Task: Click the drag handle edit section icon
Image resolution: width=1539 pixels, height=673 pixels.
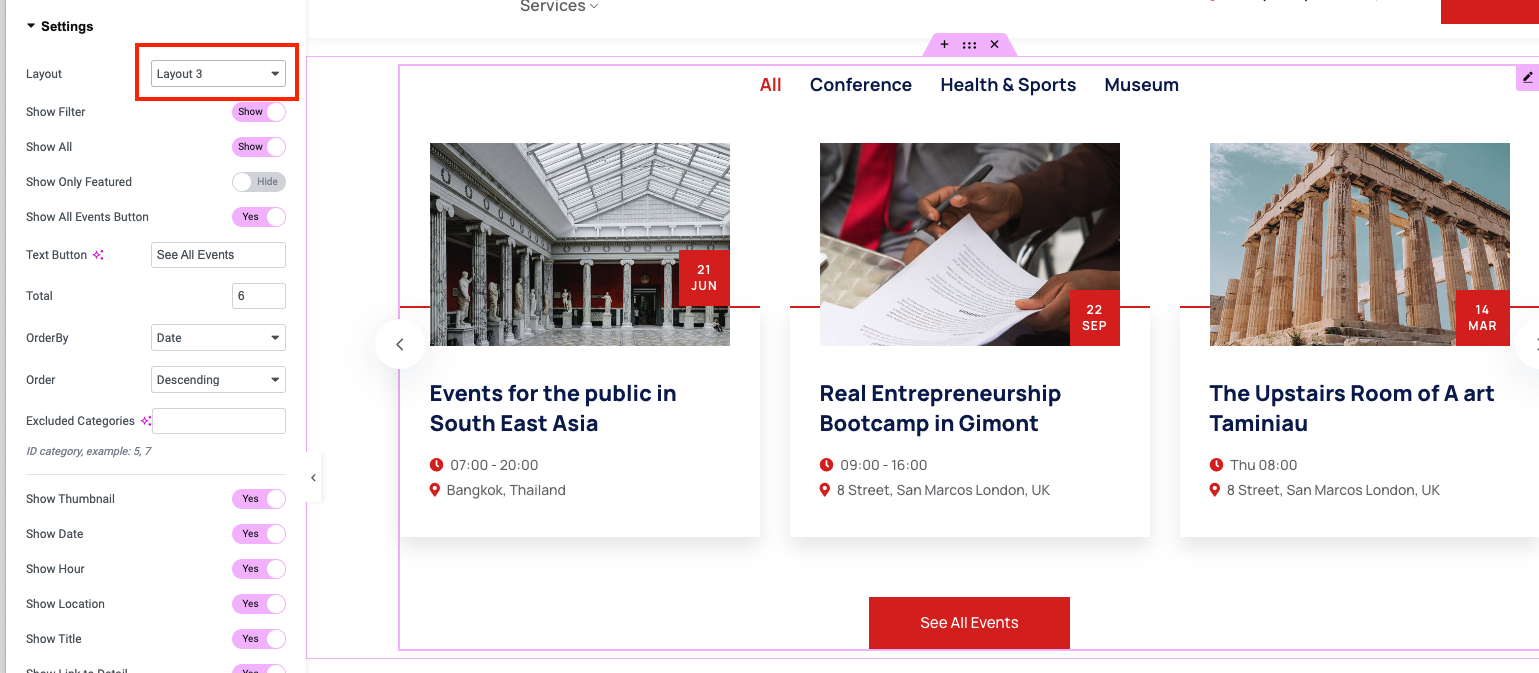Action: [x=969, y=45]
